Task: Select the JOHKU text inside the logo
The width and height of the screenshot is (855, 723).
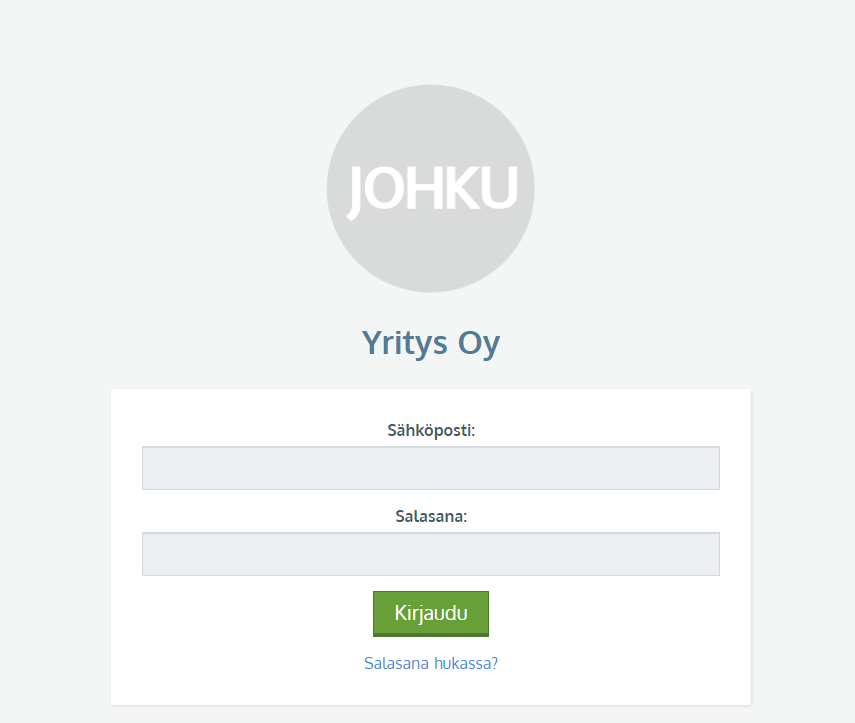Action: (x=432, y=190)
